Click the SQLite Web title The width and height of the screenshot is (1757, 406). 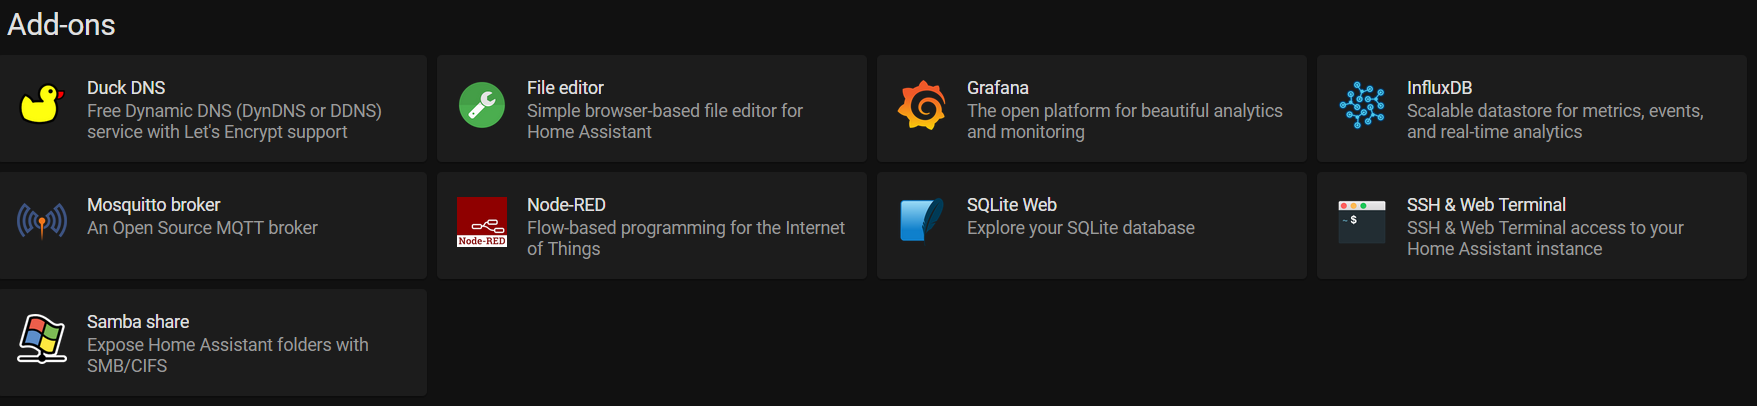pyautogui.click(x=1012, y=205)
